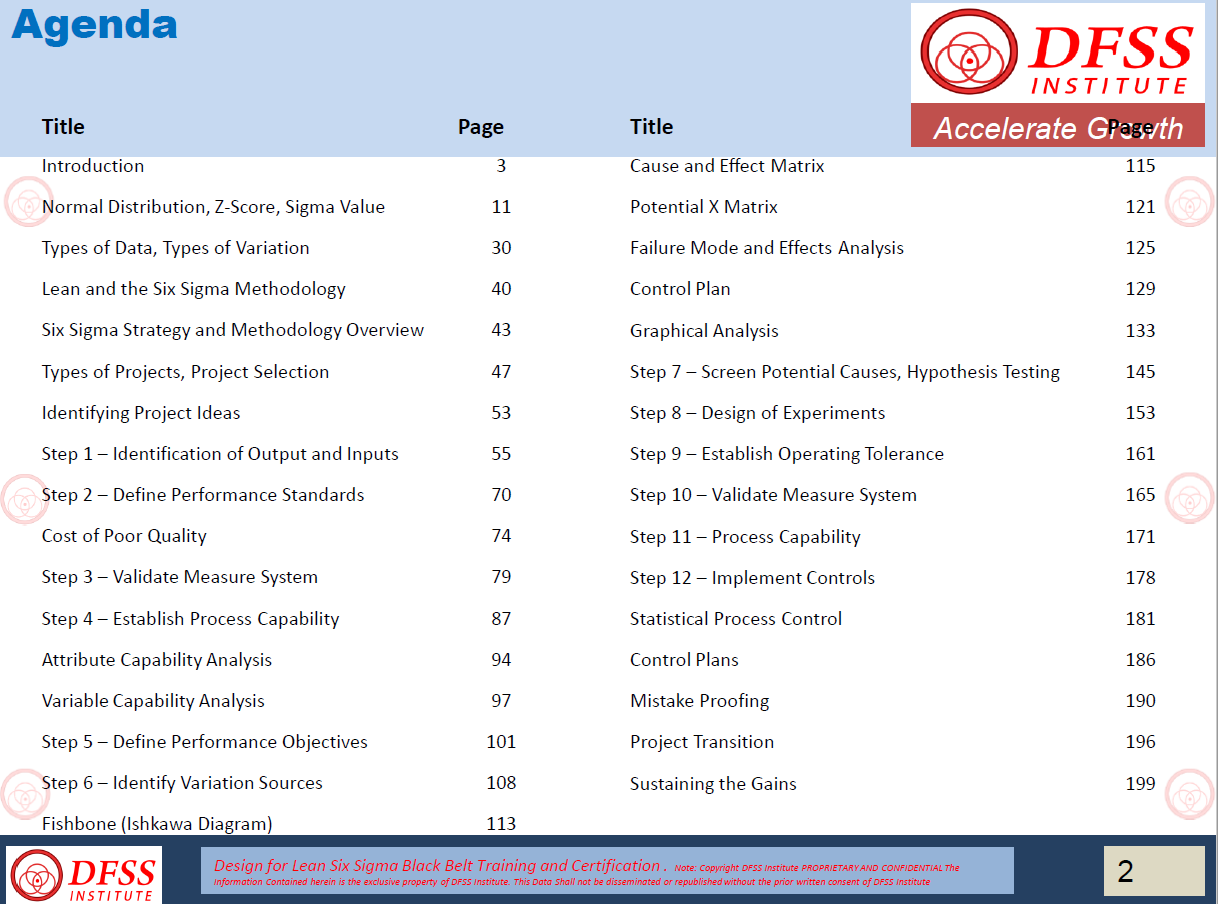
Task: Click the DFSS Institute logo above Accelerate Growth
Action: [x=1057, y=53]
